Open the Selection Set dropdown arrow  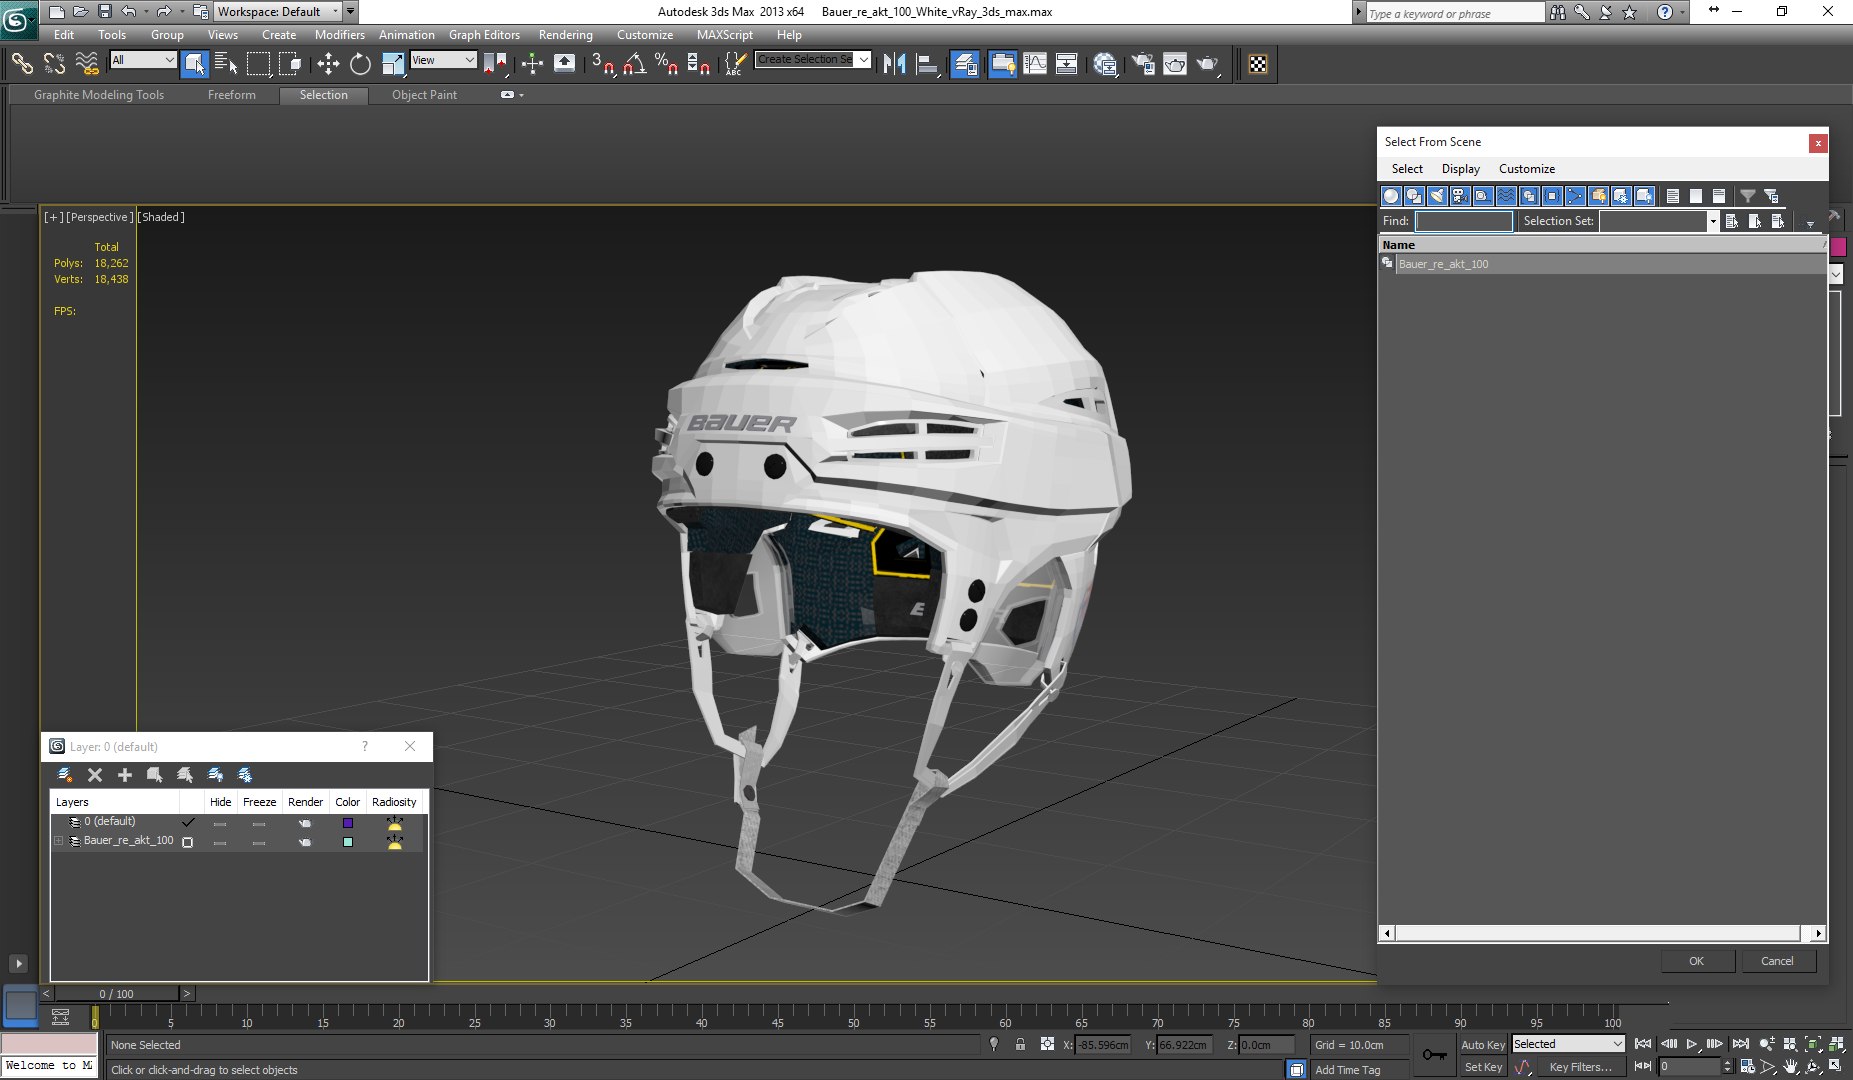1712,221
